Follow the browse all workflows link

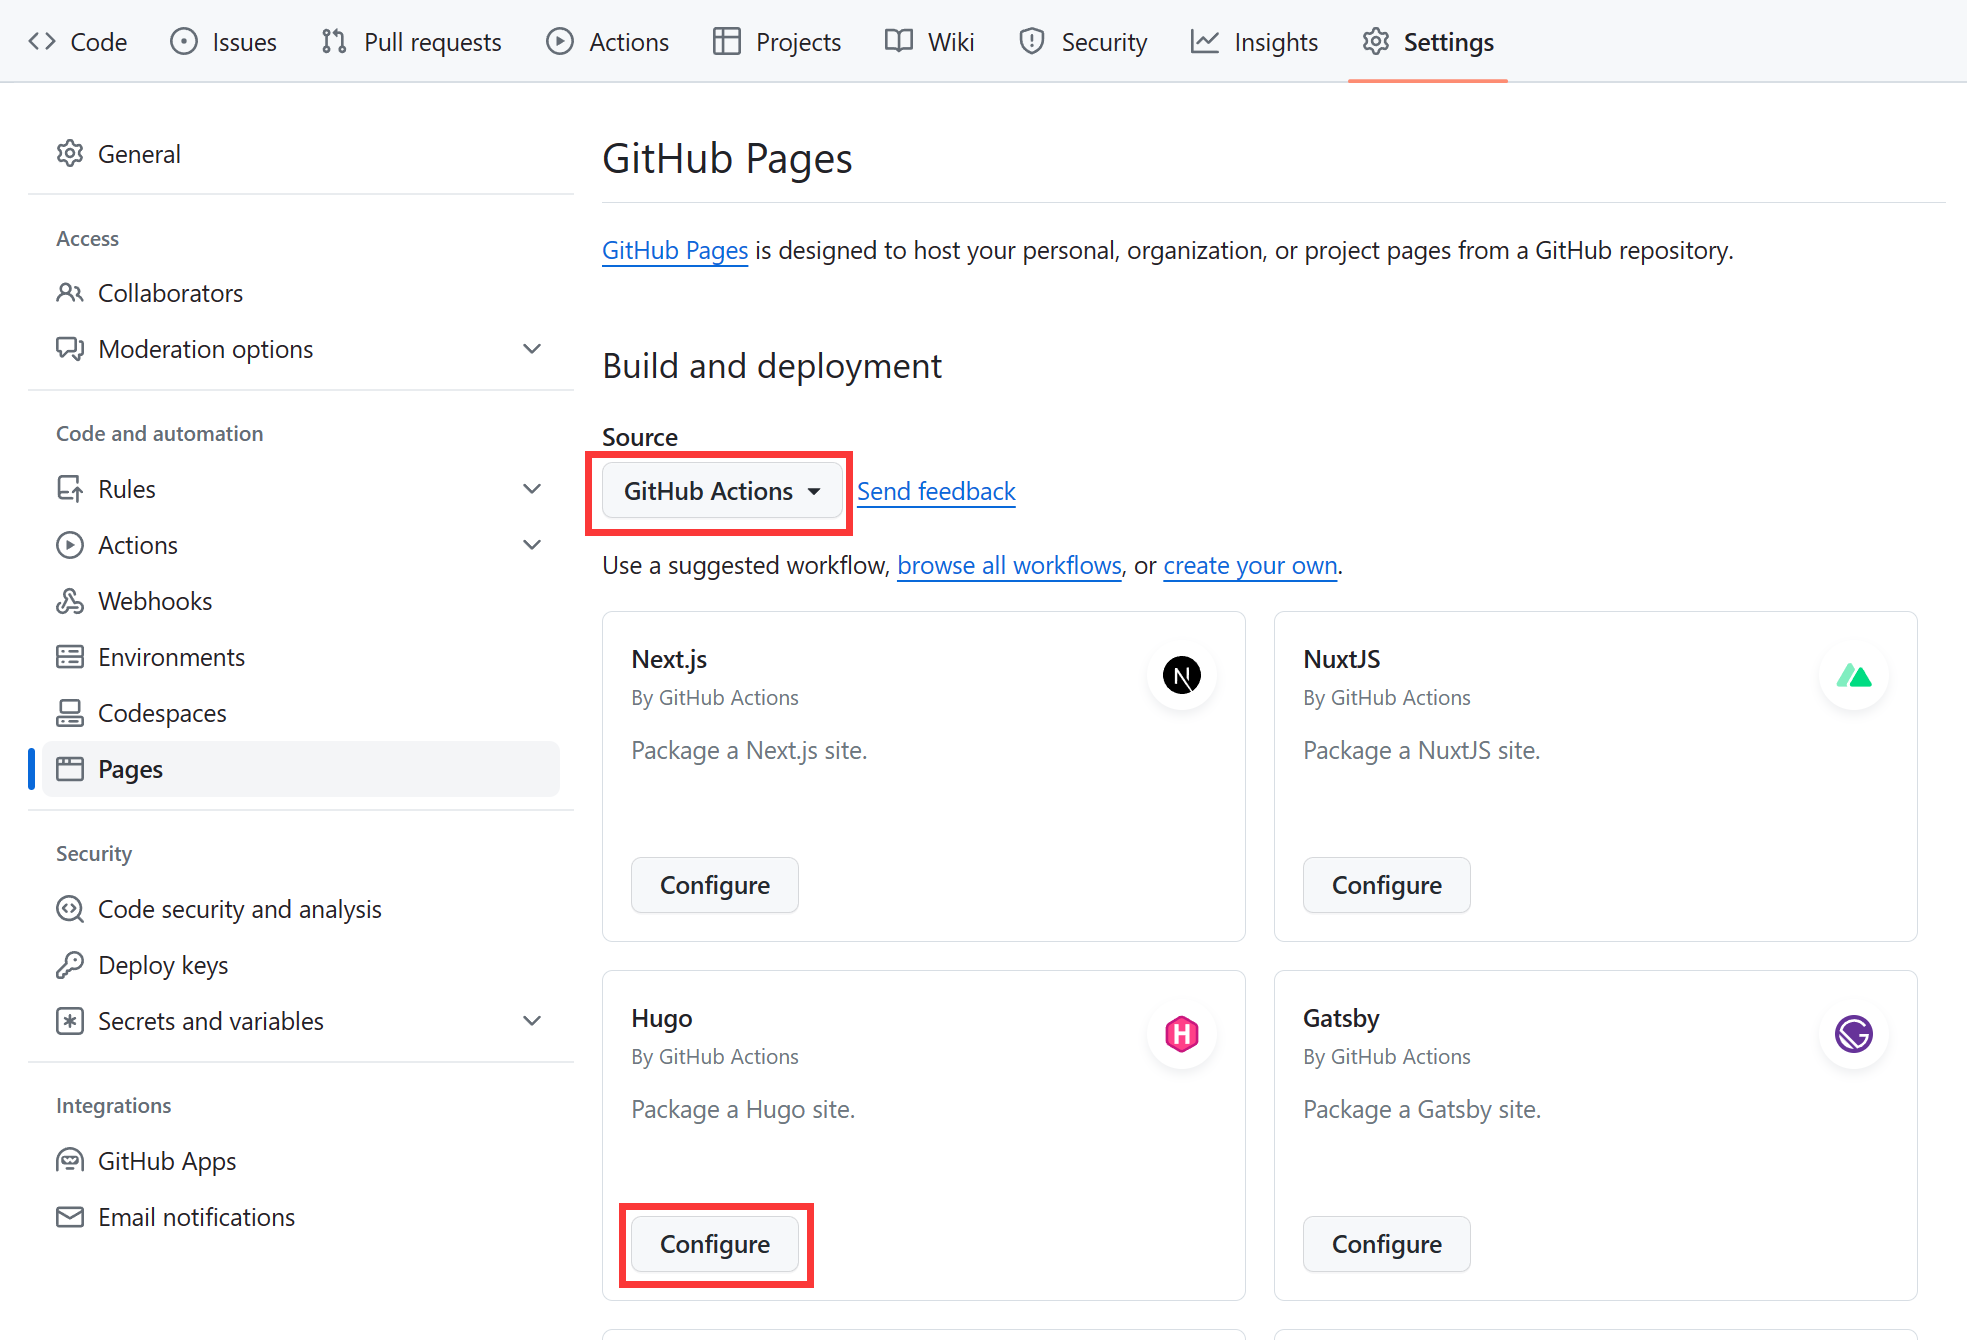tap(1009, 565)
